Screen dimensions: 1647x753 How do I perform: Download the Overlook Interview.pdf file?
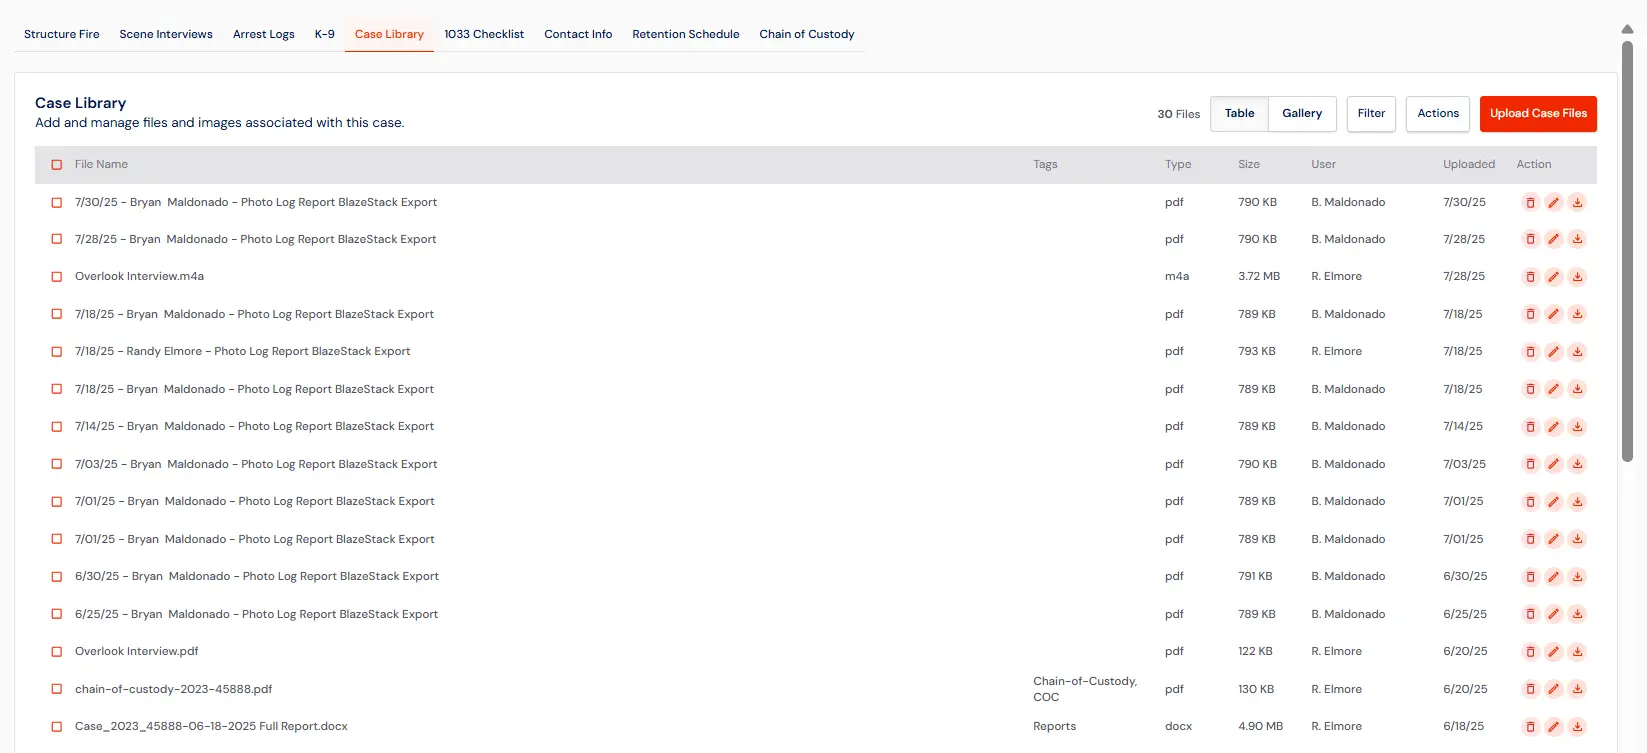(1577, 652)
